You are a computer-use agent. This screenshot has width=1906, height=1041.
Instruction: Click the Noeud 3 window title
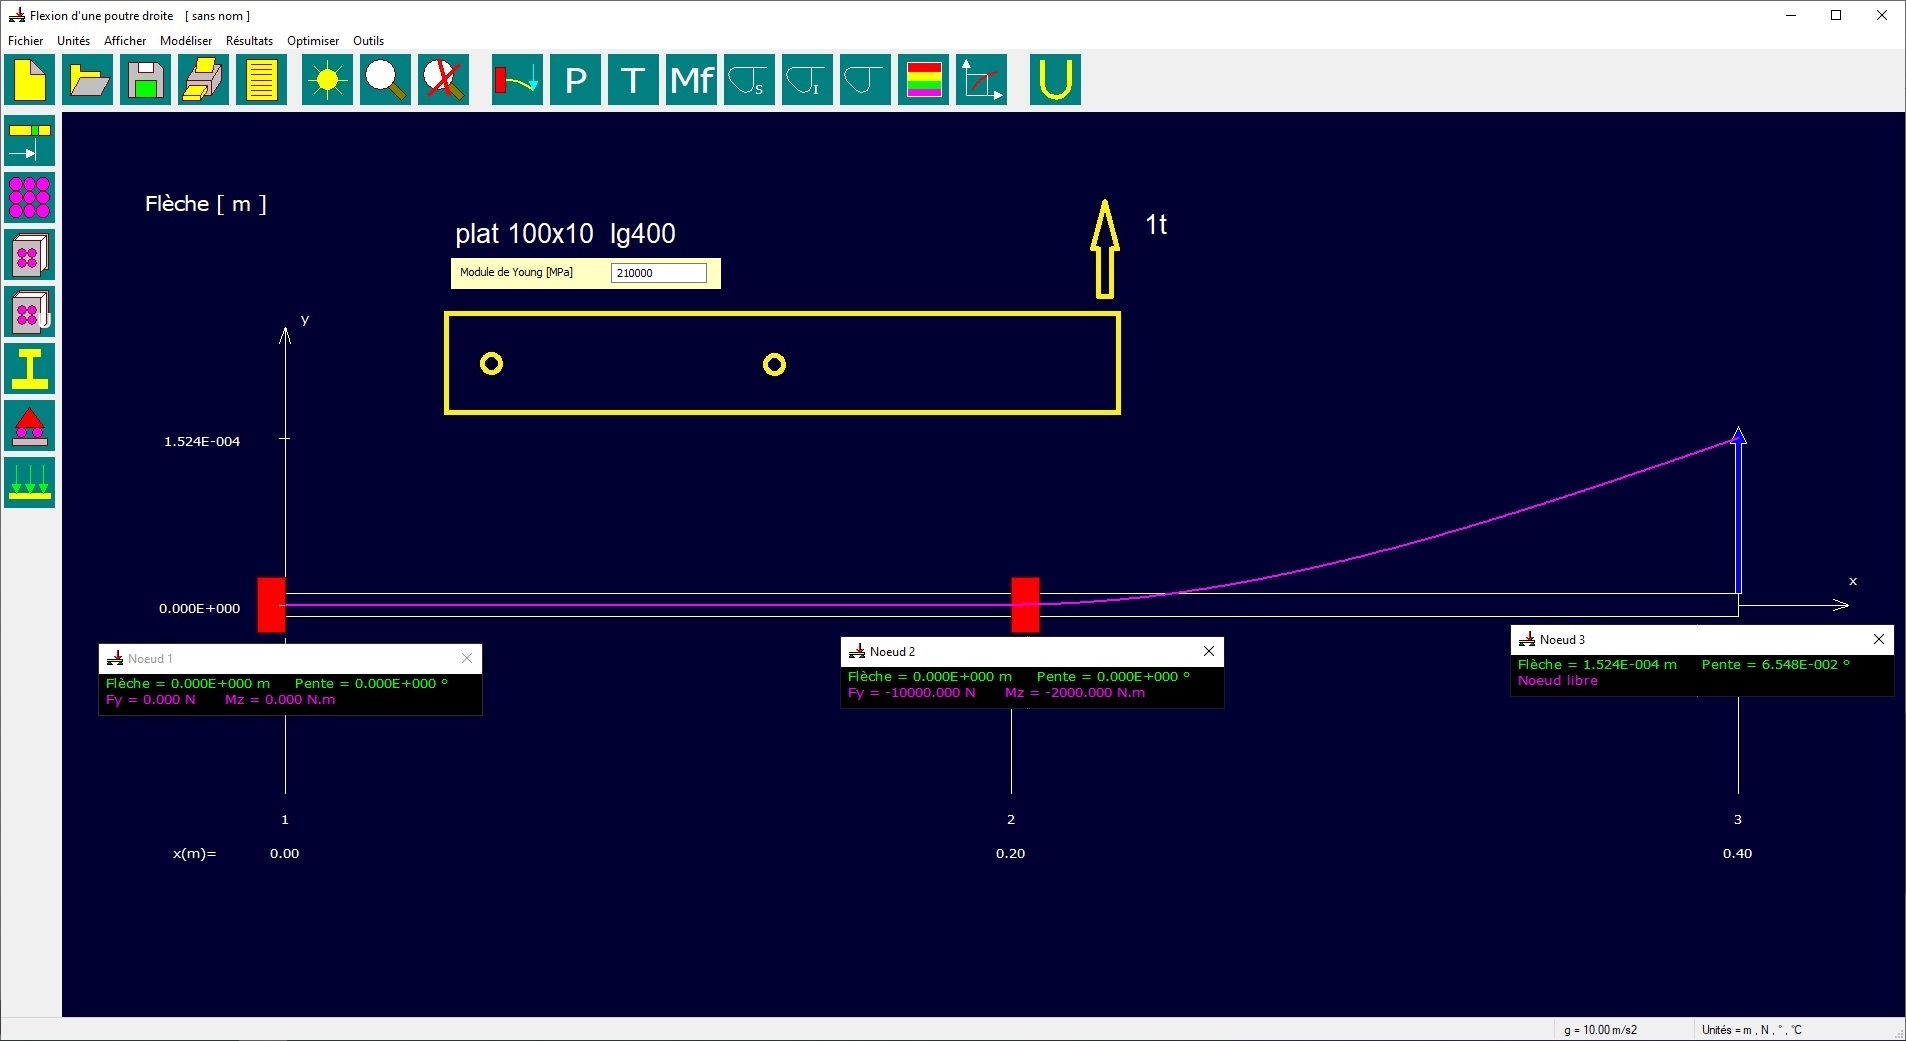tap(1562, 640)
